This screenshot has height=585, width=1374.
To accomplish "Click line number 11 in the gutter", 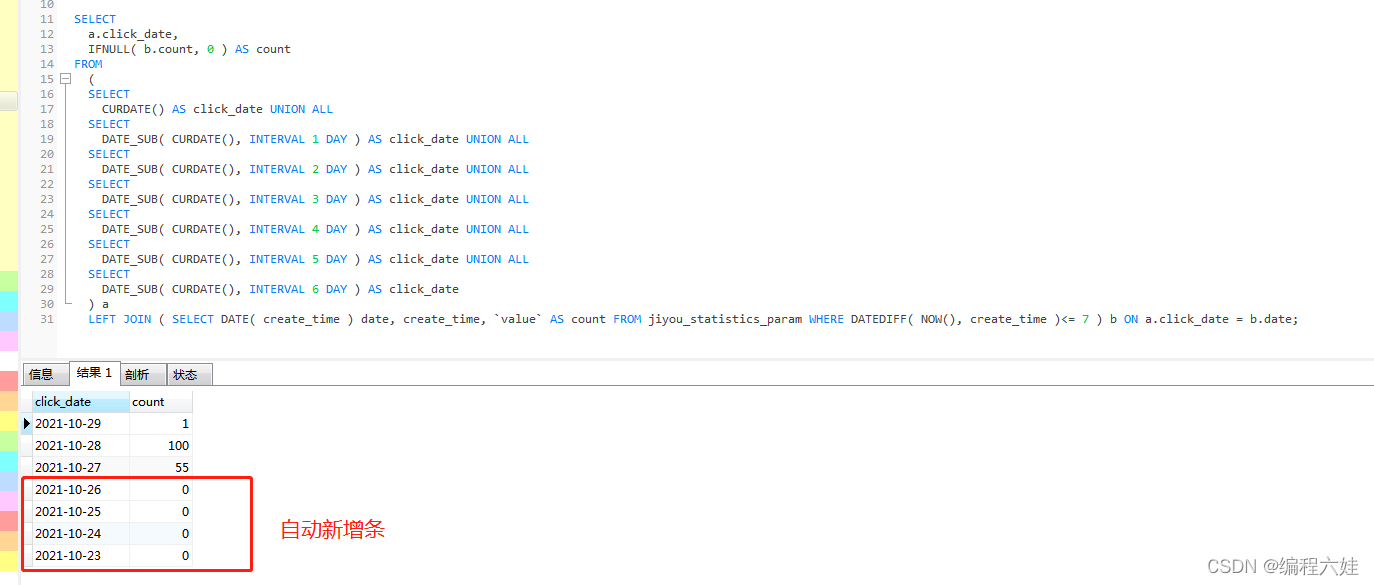I will [x=47, y=19].
